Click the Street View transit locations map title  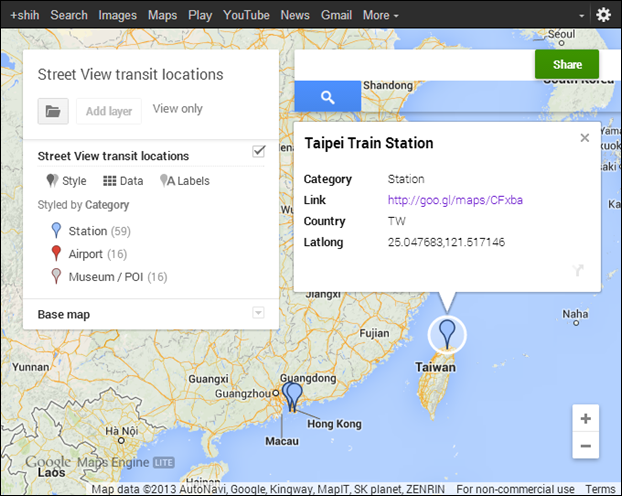131,75
